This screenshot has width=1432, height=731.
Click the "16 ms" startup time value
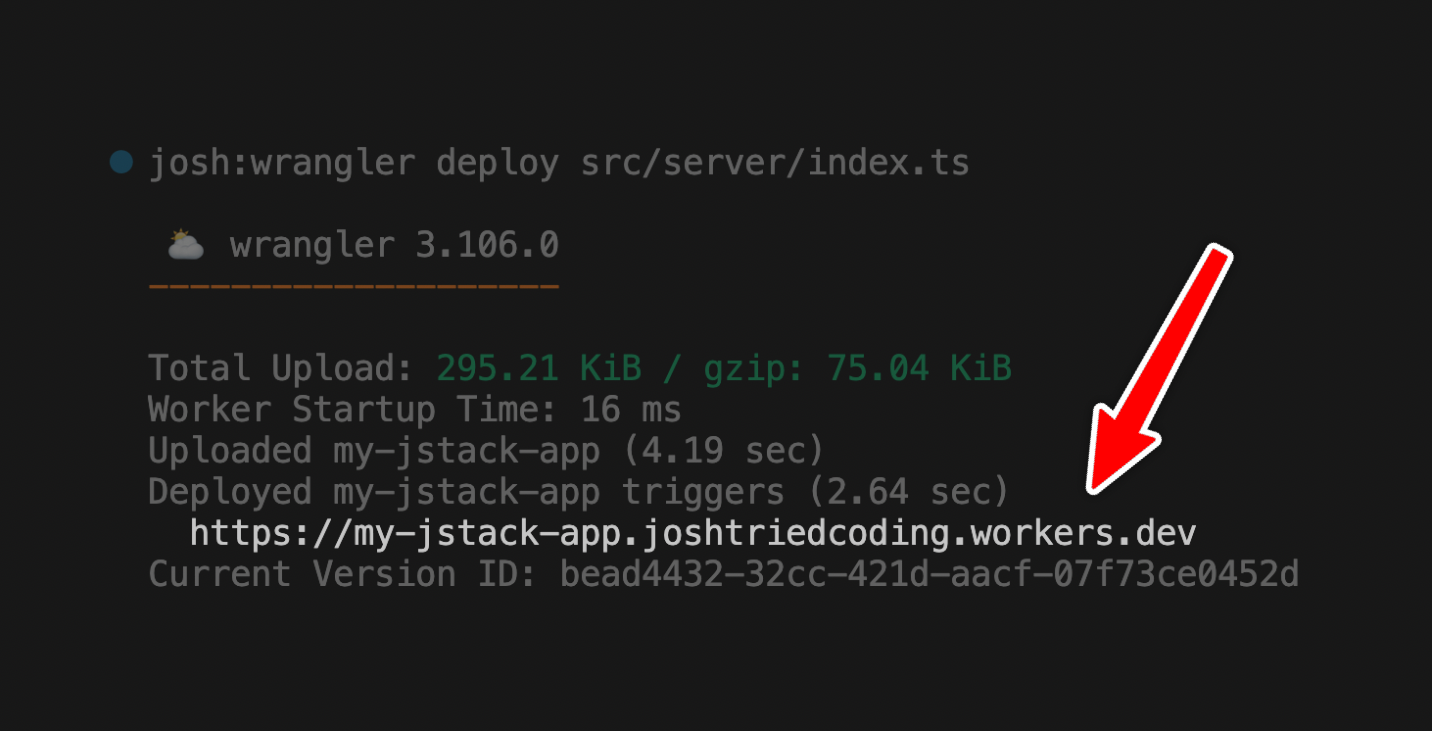(630, 409)
